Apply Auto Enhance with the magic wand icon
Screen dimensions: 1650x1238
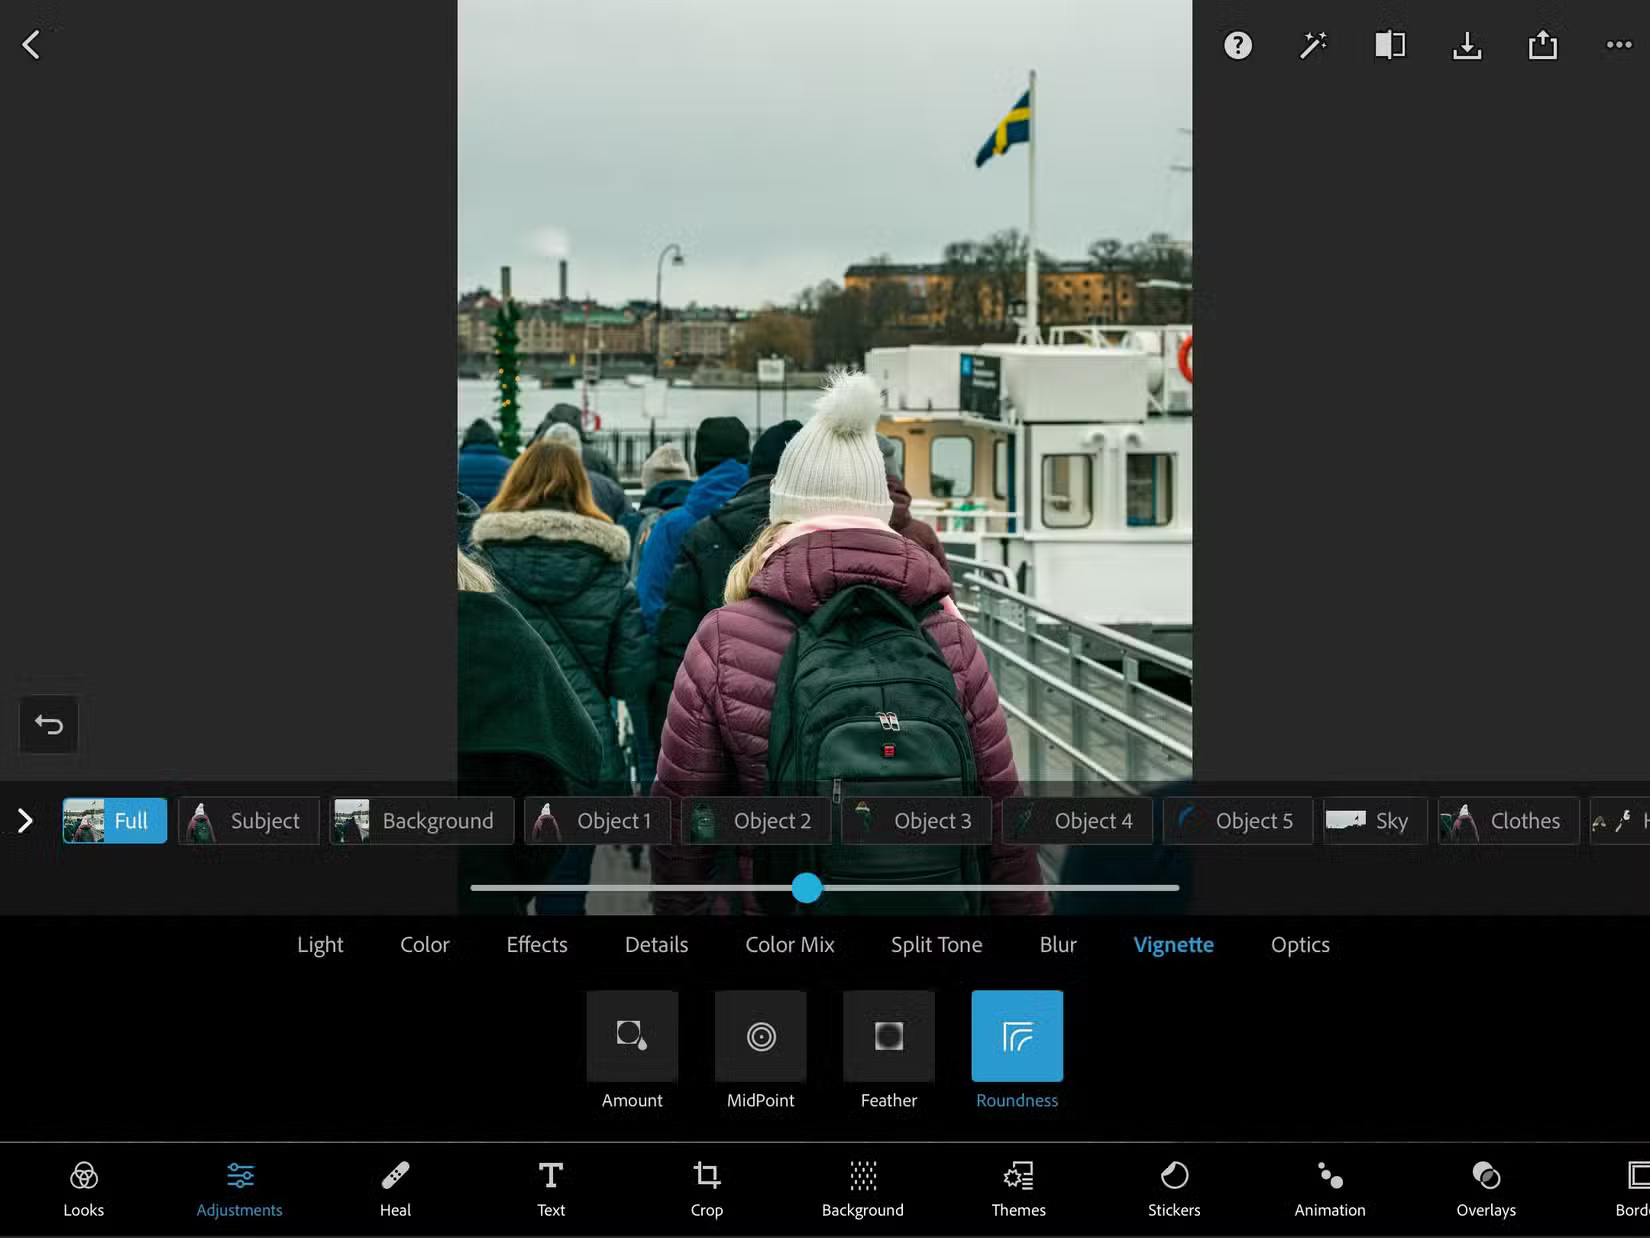click(x=1313, y=44)
